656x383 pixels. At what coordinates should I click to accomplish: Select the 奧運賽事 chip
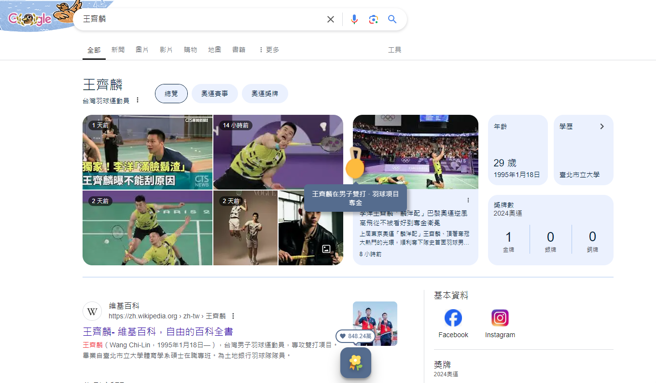(215, 93)
